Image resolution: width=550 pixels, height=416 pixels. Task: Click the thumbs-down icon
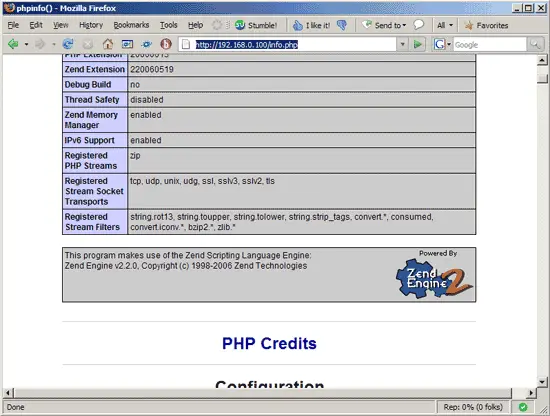click(342, 25)
